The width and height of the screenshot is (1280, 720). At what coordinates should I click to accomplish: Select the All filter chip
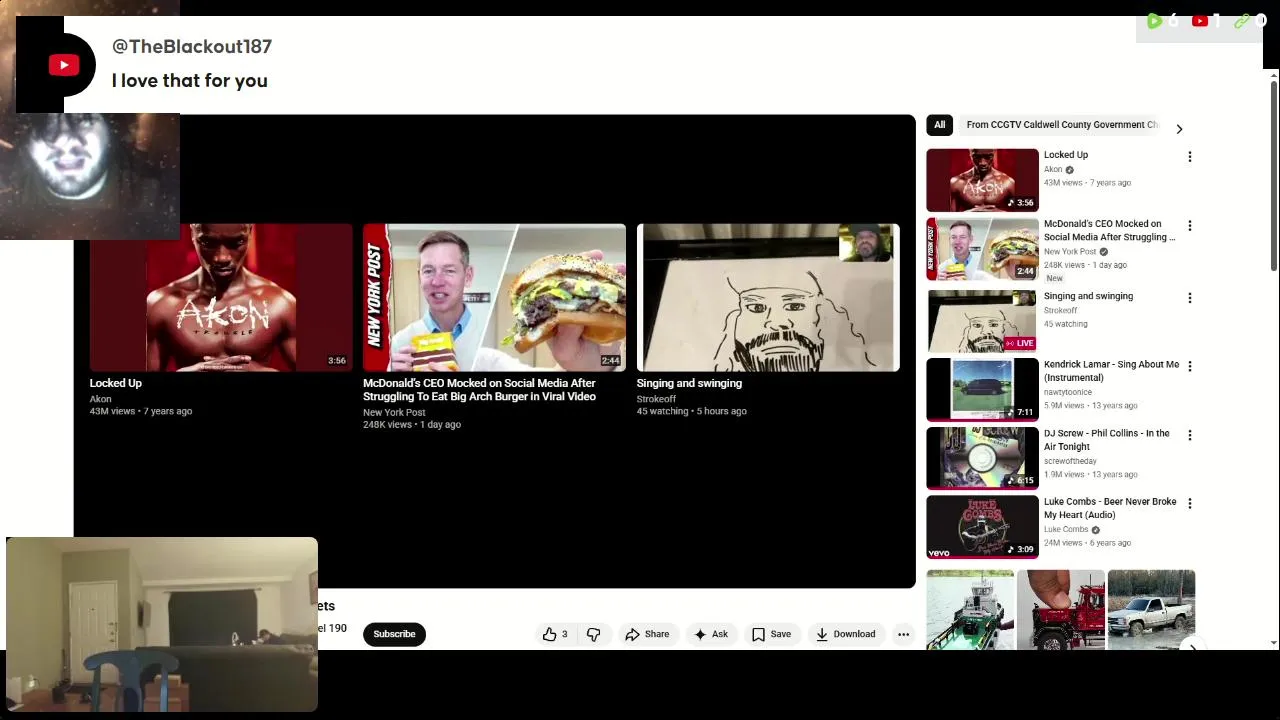click(x=939, y=125)
